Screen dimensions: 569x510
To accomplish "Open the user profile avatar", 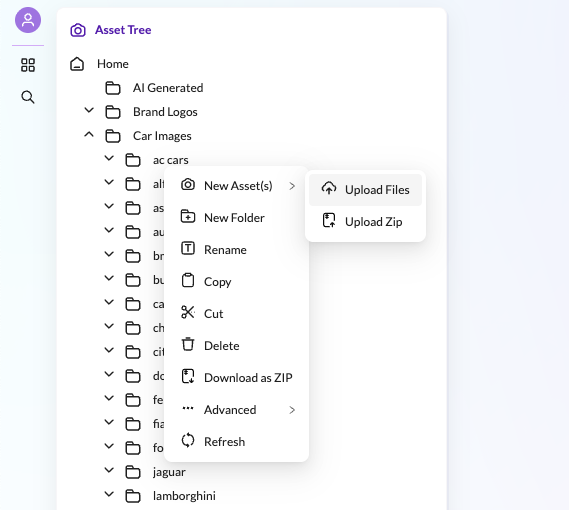I will [28, 20].
